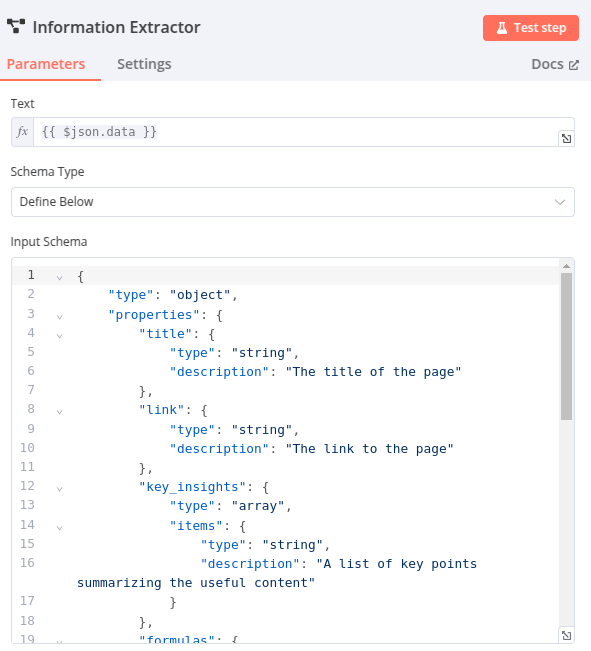Collapse the "link" block on line 8

59,412
